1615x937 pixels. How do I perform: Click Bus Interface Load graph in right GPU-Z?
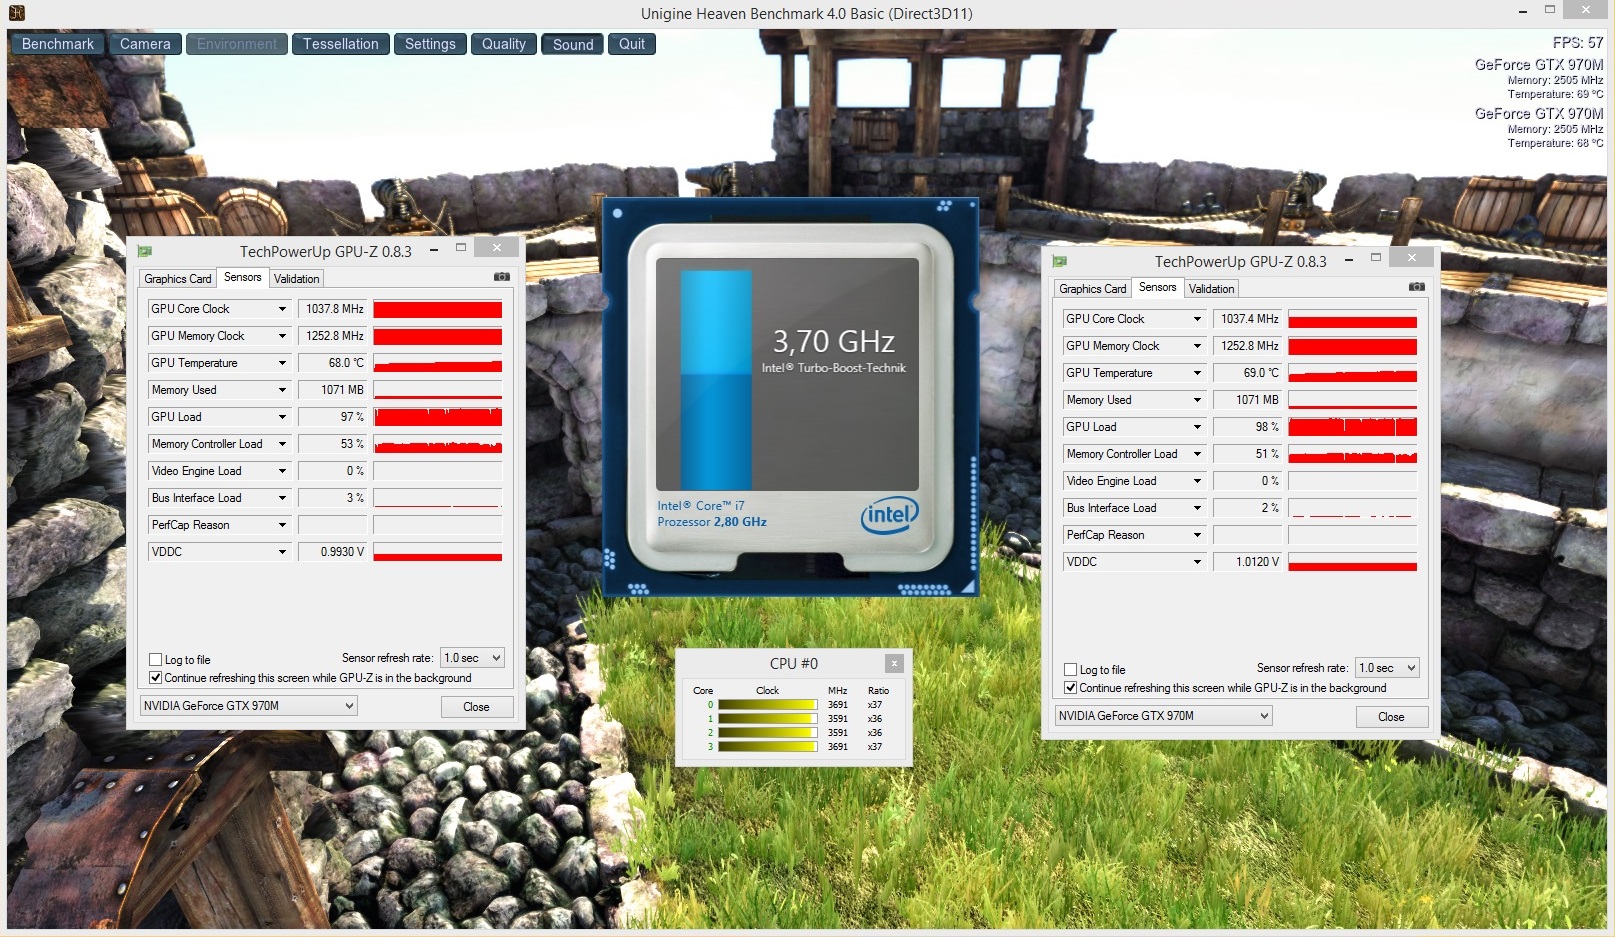pos(1353,508)
